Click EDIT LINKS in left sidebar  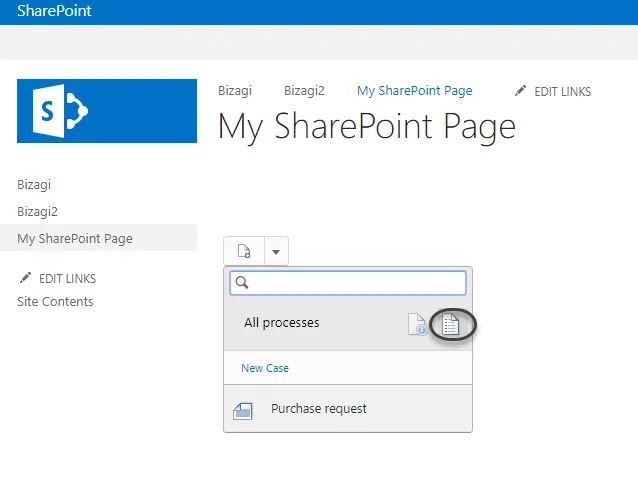pyautogui.click(x=68, y=278)
